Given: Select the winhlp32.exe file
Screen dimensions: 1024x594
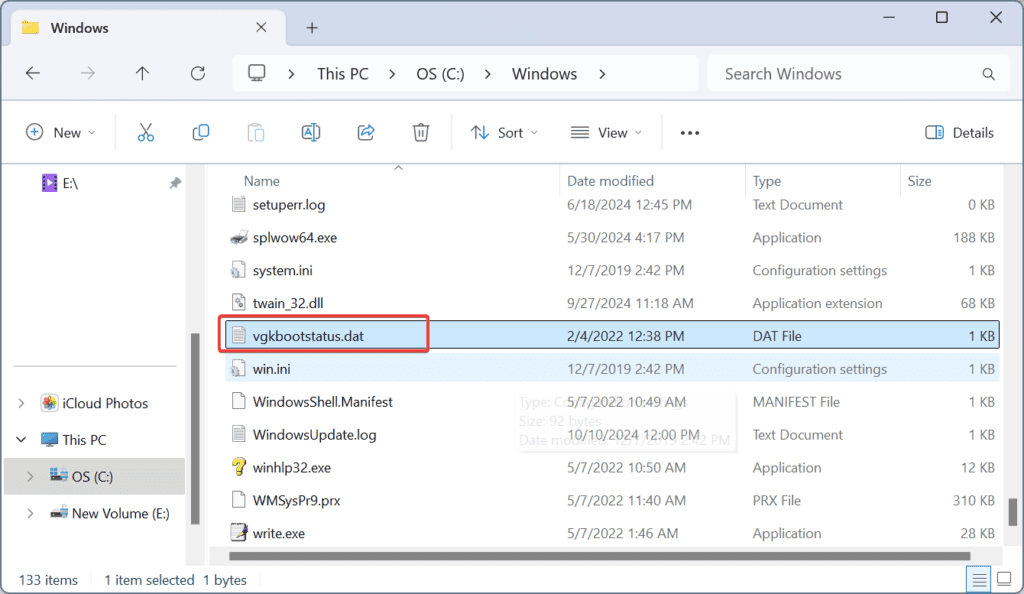Looking at the screenshot, I should coord(612,467).
